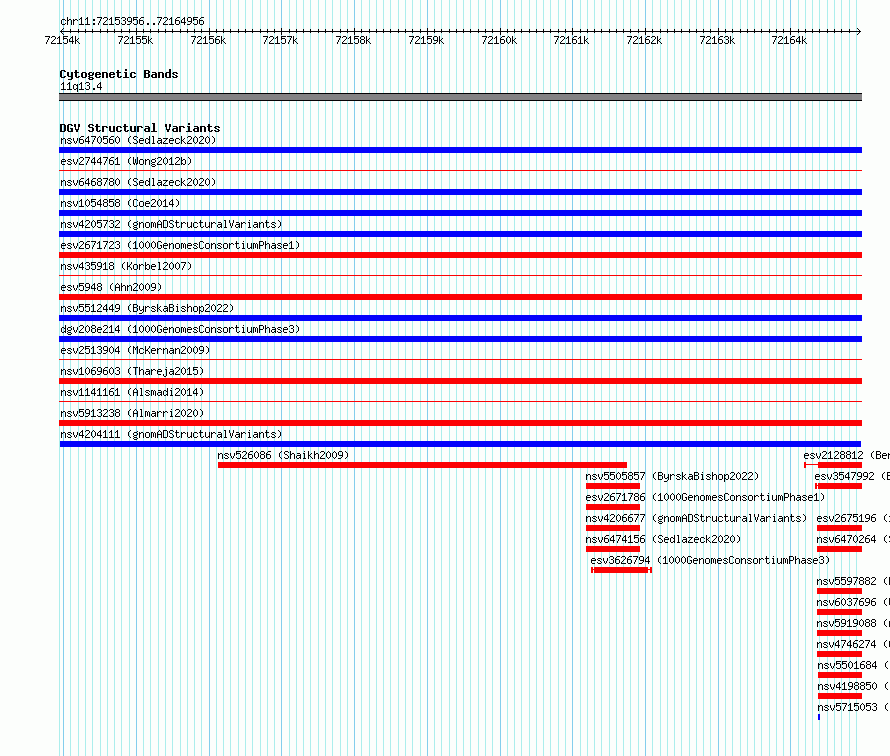Click the 72164k ruler tick

coord(789,40)
